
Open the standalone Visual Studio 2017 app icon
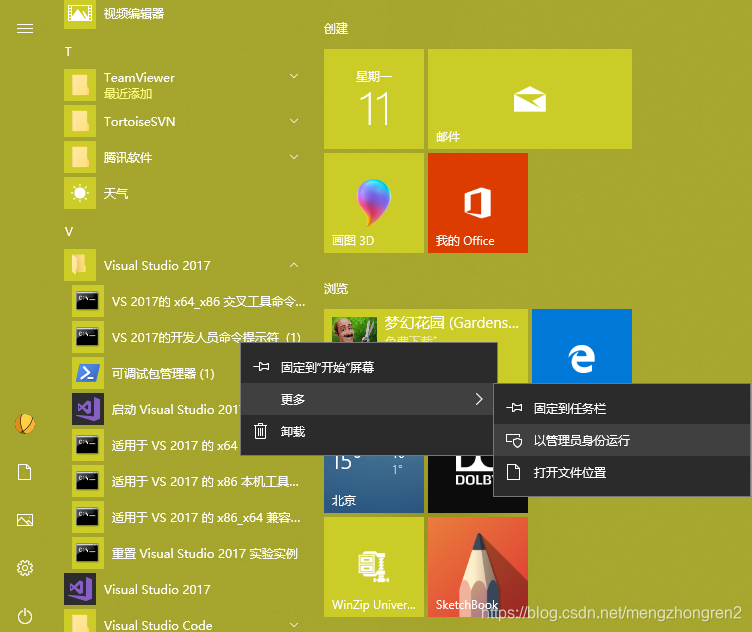click(80, 588)
